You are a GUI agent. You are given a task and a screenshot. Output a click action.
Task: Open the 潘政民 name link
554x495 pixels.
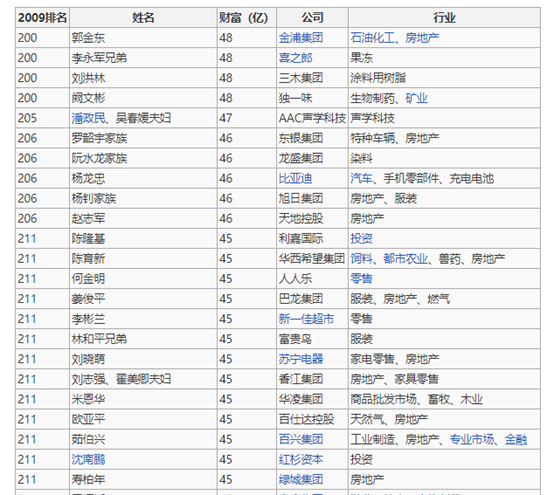88,118
